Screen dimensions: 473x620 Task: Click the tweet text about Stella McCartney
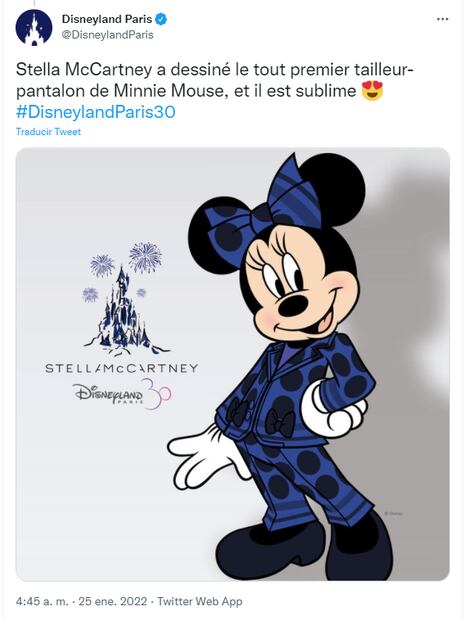(215, 81)
